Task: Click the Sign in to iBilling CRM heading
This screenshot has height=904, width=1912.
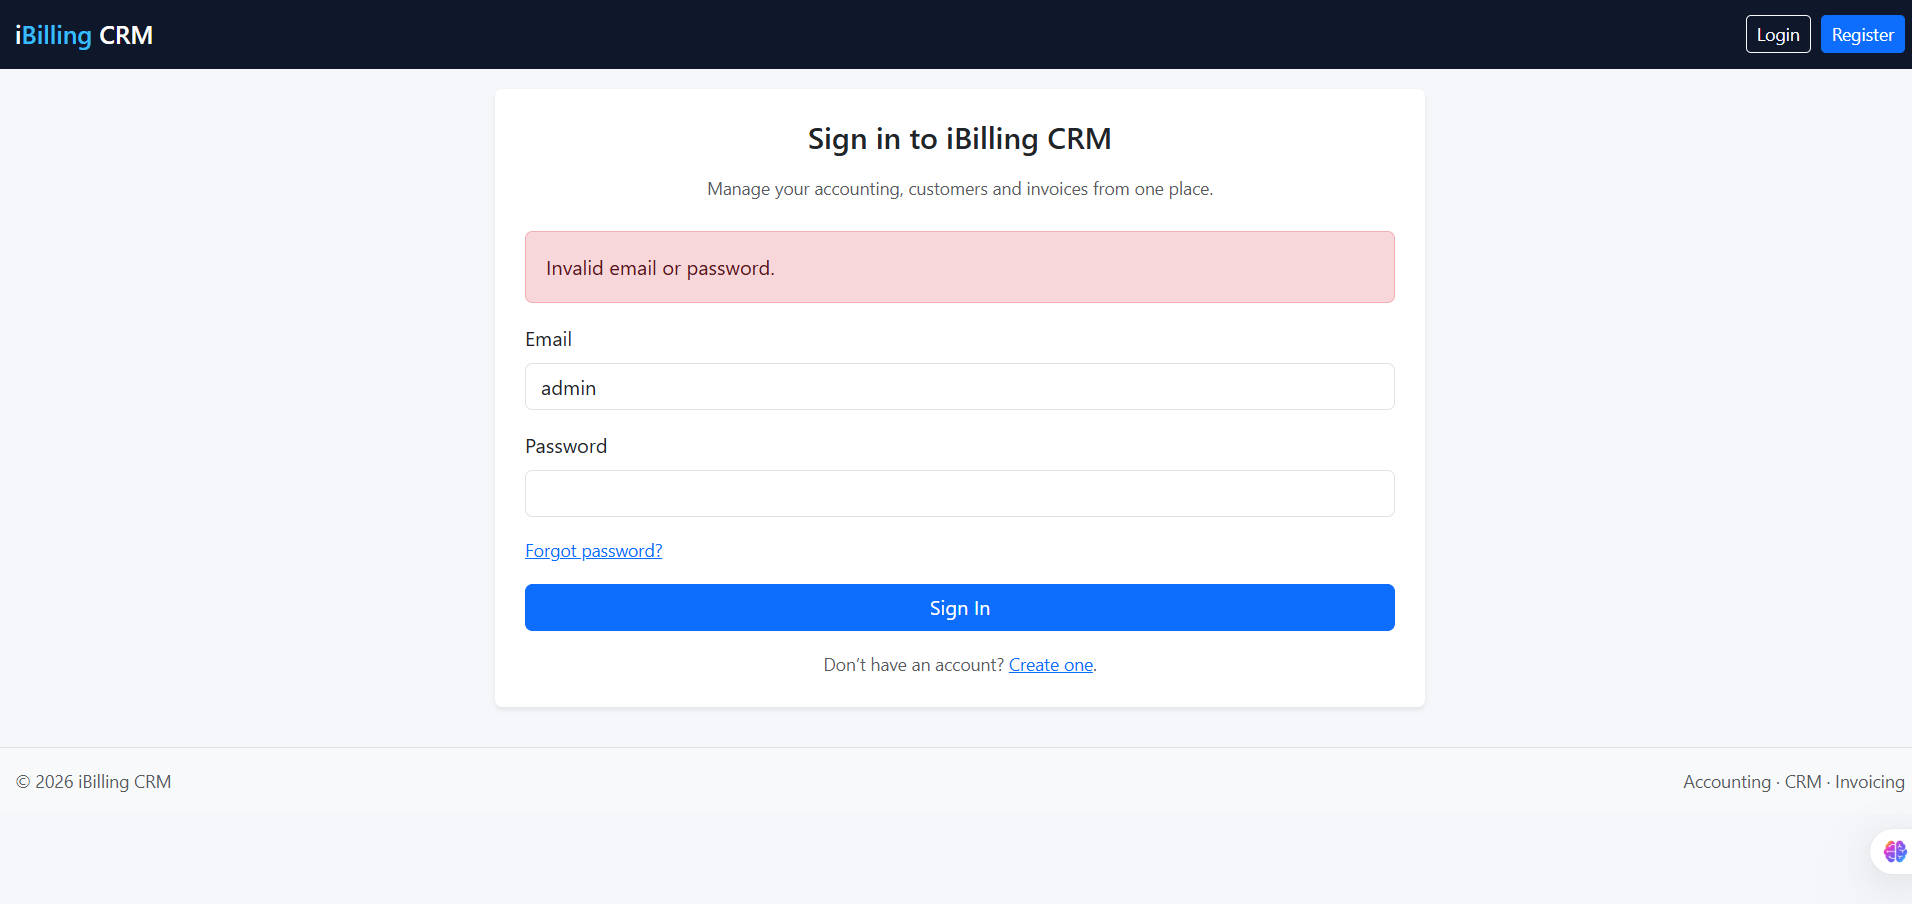Action: click(959, 139)
